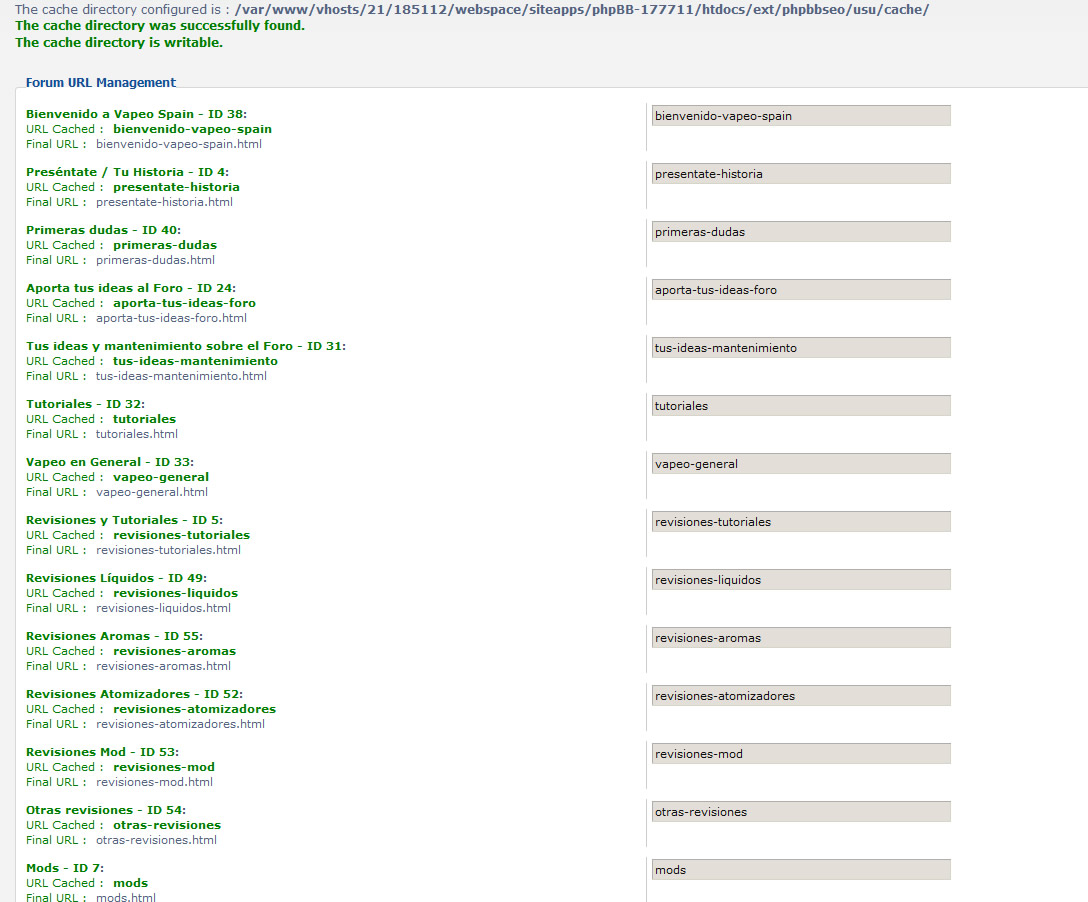Click the aporta-tus-ideas-foro URL field

(800, 290)
